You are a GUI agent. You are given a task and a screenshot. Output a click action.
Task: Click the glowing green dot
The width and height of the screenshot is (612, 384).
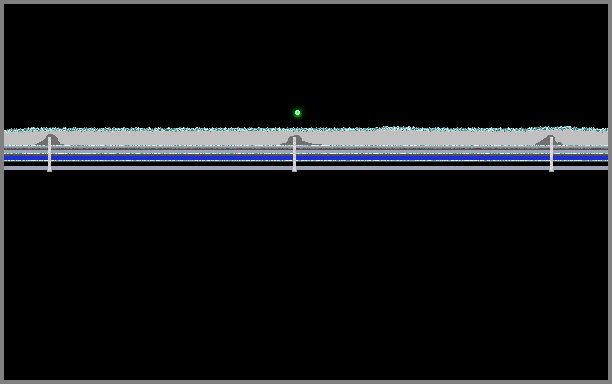tap(297, 113)
